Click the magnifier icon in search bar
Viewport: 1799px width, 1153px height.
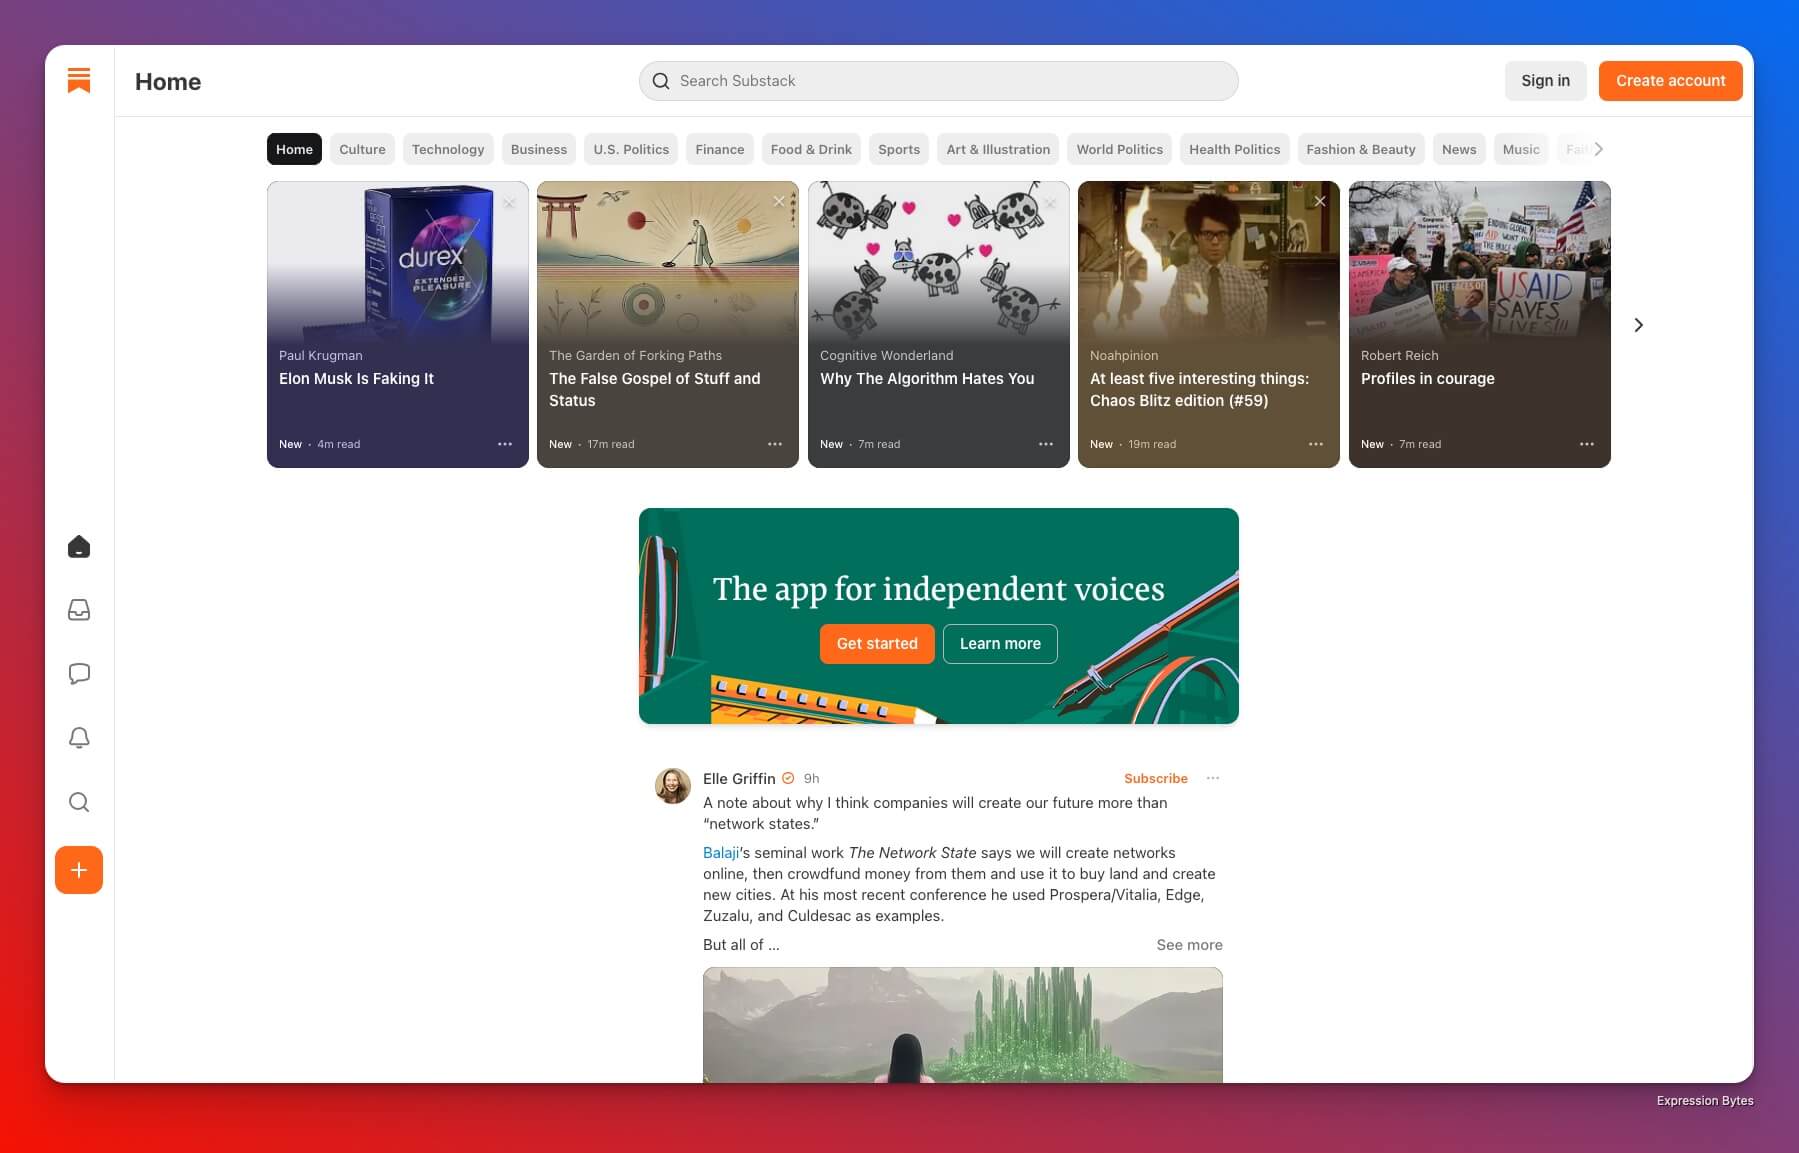coord(661,81)
